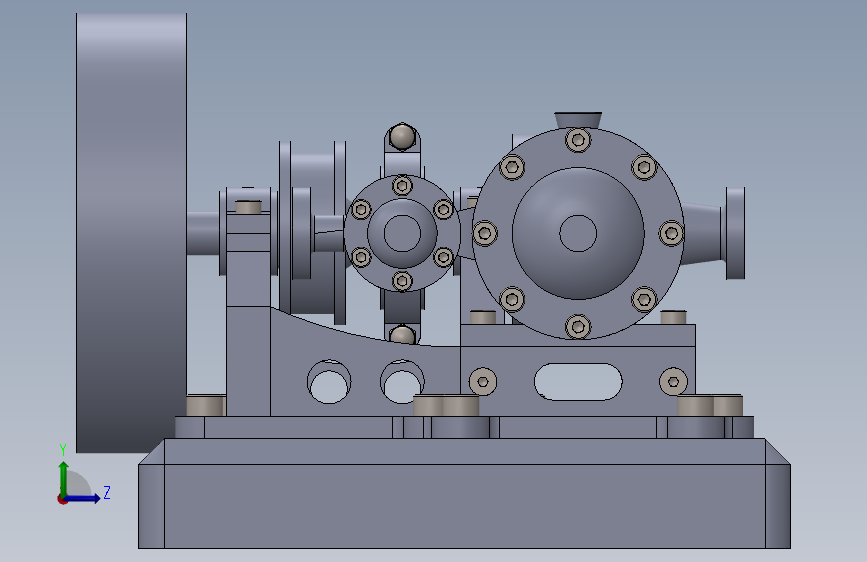Select the flywheel shaft stub

[x=203, y=233]
